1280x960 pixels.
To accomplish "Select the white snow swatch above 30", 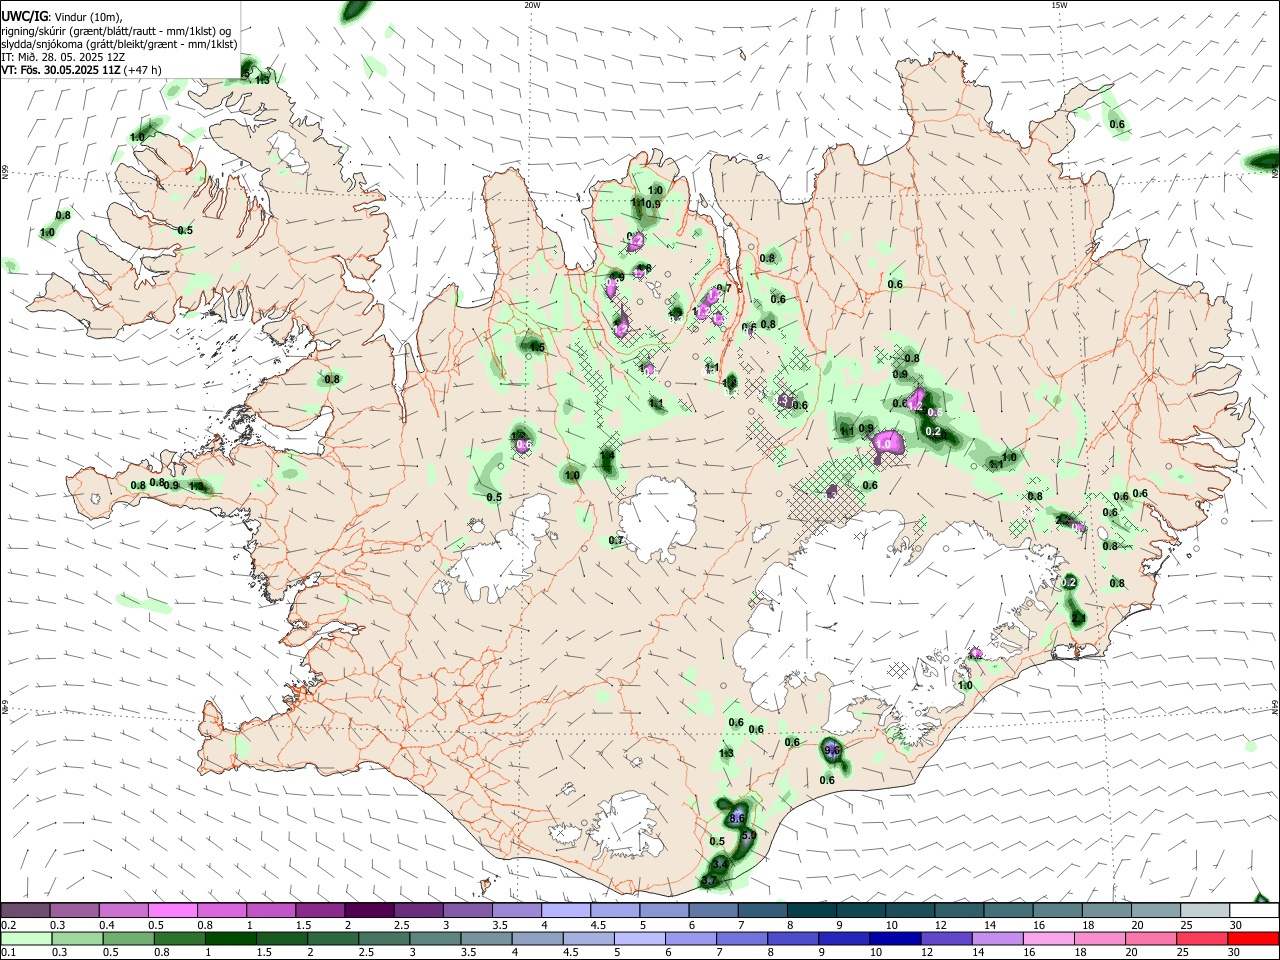I will pyautogui.click(x=1253, y=911).
